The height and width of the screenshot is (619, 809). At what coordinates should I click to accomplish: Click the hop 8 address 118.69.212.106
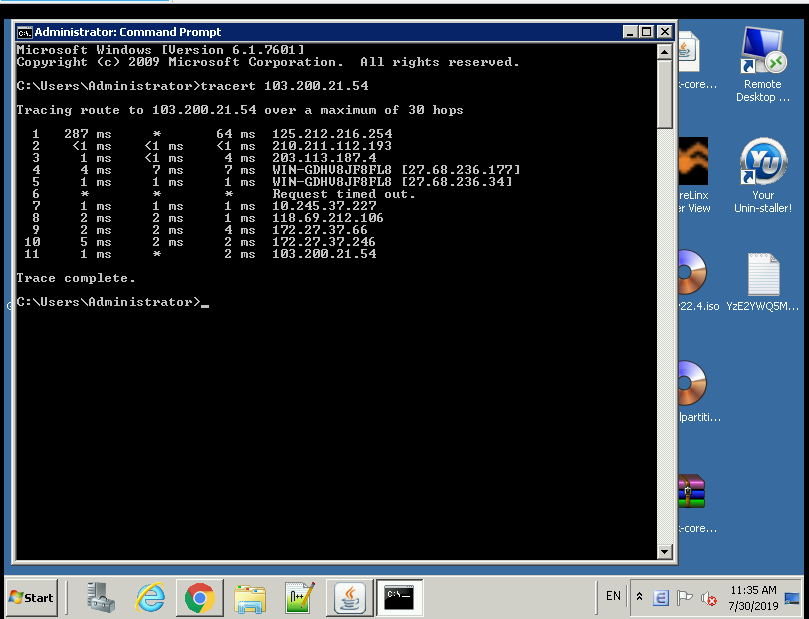pyautogui.click(x=328, y=218)
